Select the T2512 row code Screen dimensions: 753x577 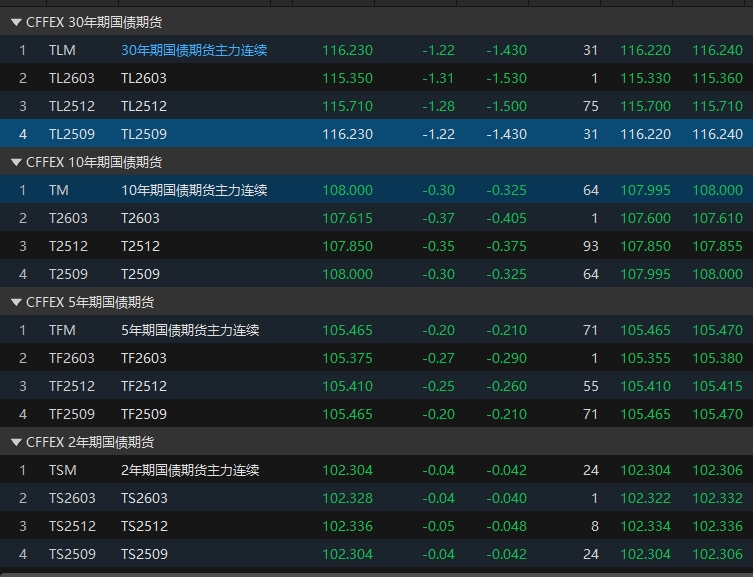[68, 246]
